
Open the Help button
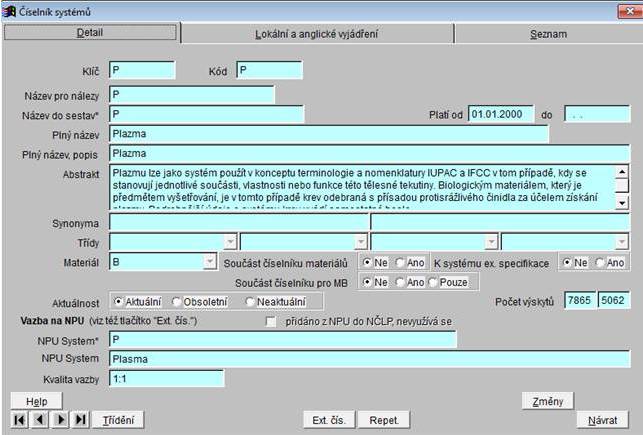(37, 401)
